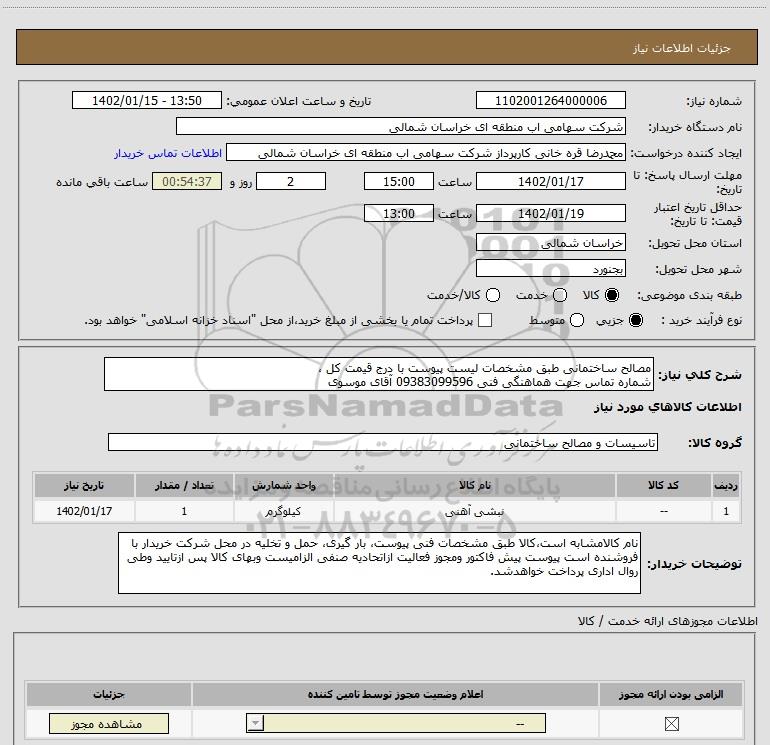Click اطلاعات مجوزهای ارائه خدمت / کالا heading
Image resolution: width=770 pixels, height=745 pixels.
pos(667,621)
